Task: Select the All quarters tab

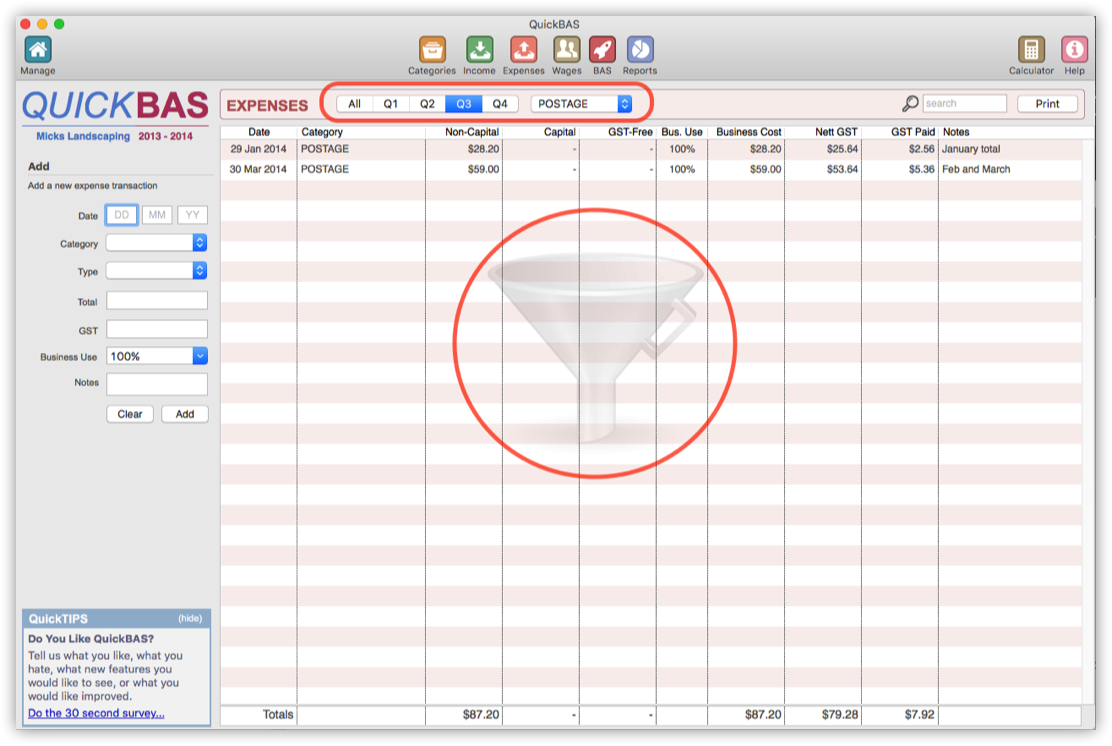Action: pyautogui.click(x=355, y=103)
